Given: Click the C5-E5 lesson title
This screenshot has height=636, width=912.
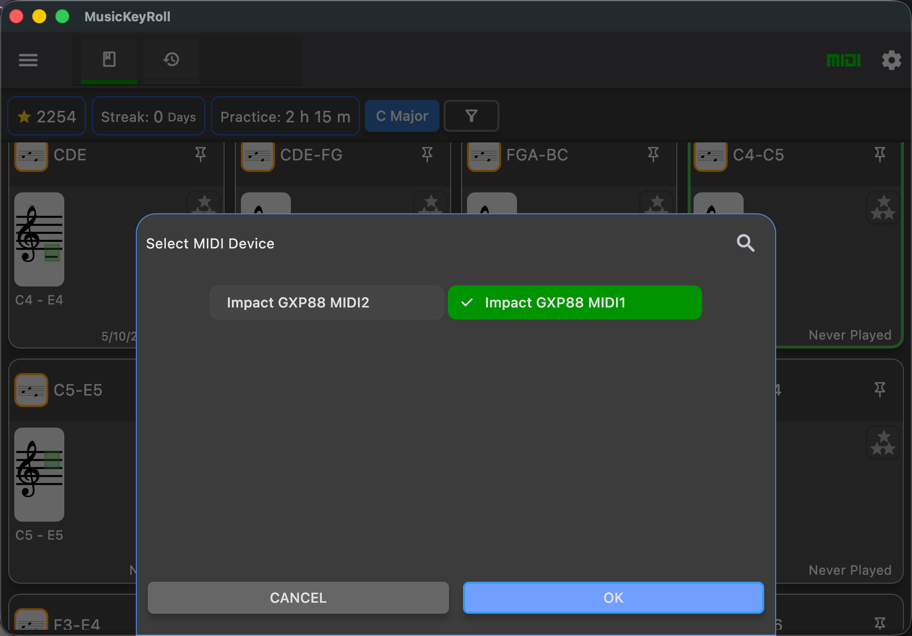Looking at the screenshot, I should [x=78, y=390].
